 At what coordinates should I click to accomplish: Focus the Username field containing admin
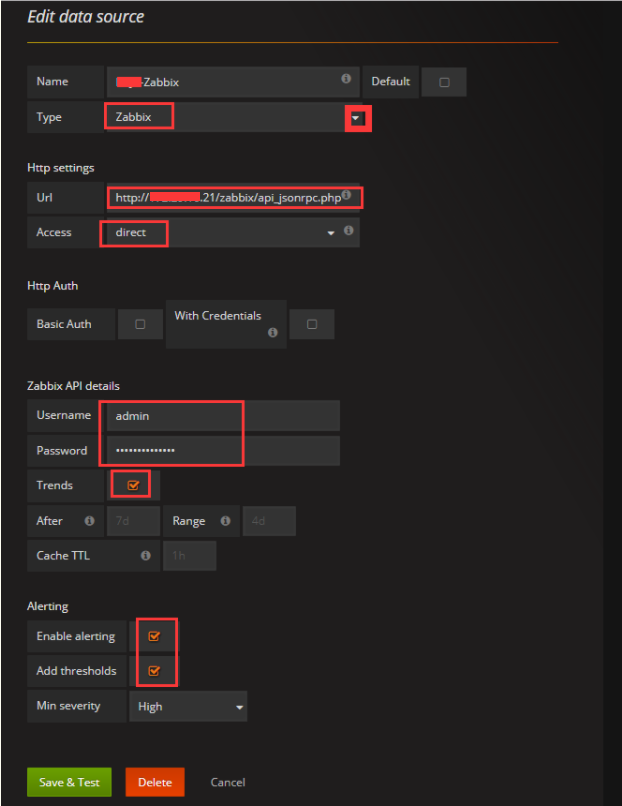click(x=223, y=415)
